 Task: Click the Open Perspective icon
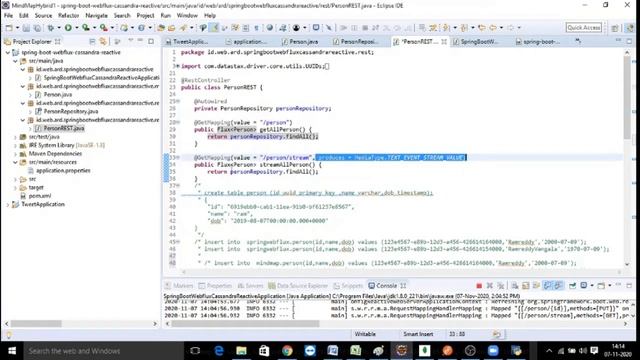coord(615,28)
